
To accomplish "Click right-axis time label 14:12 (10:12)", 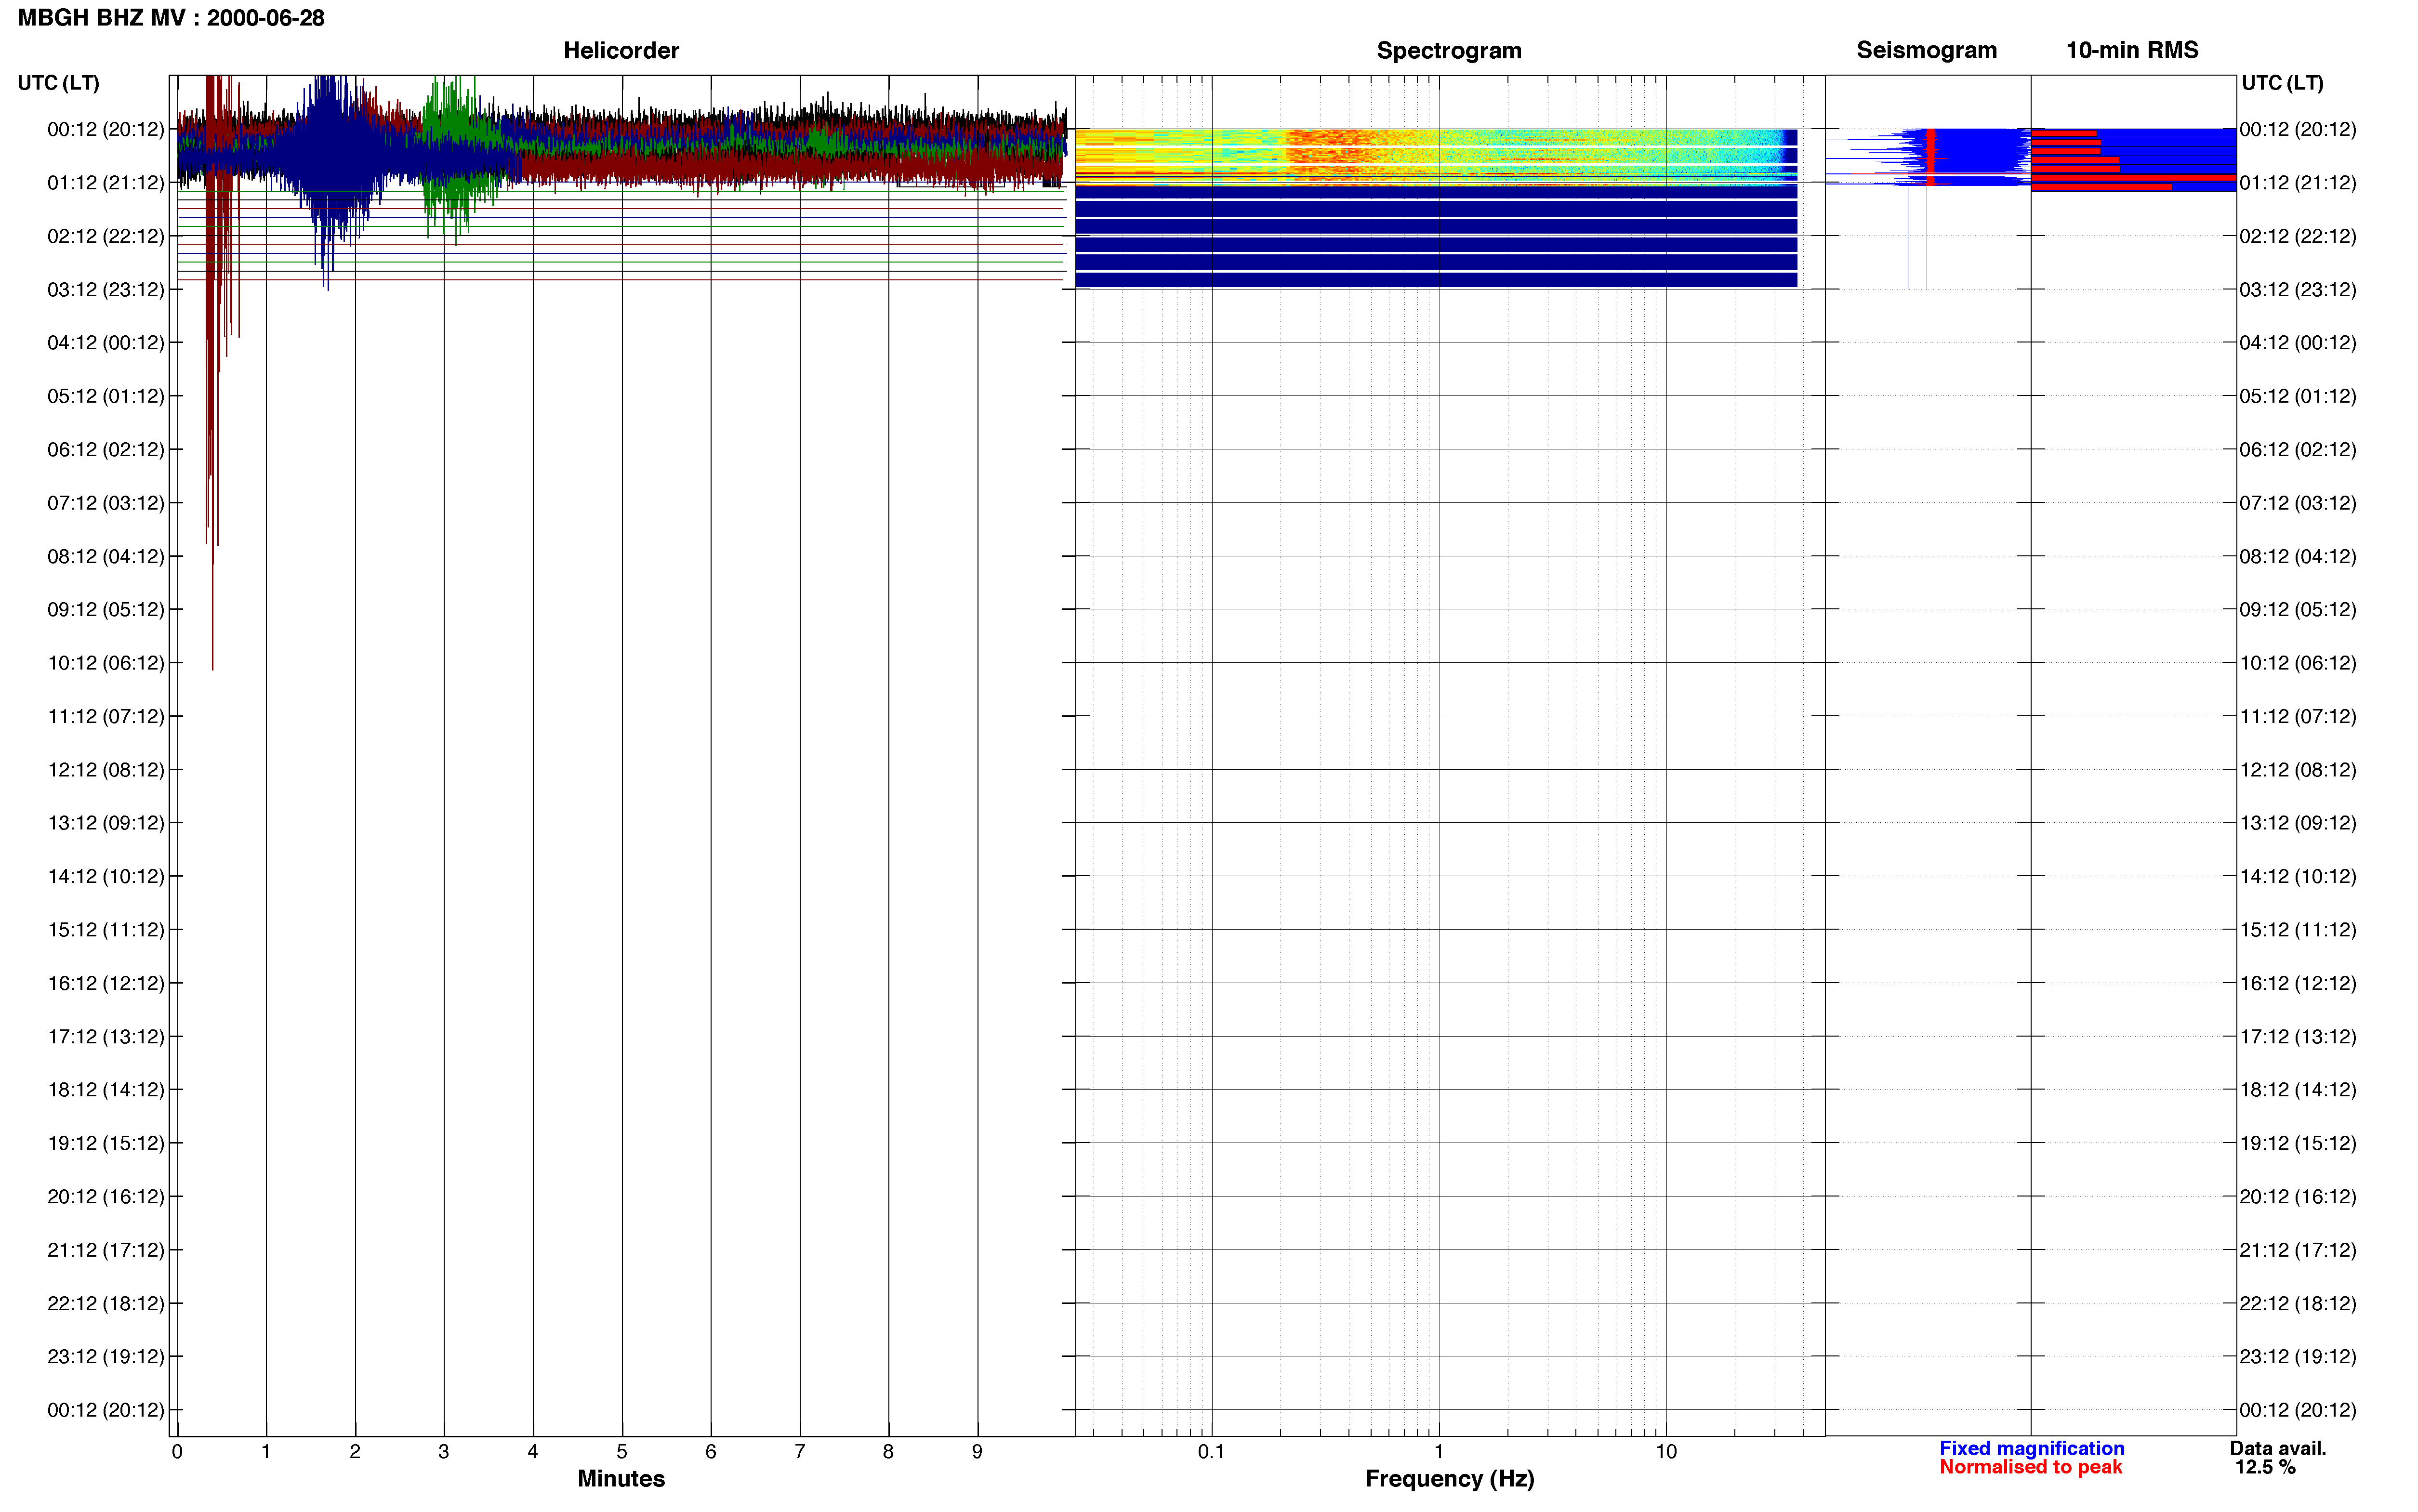I will (x=2298, y=877).
